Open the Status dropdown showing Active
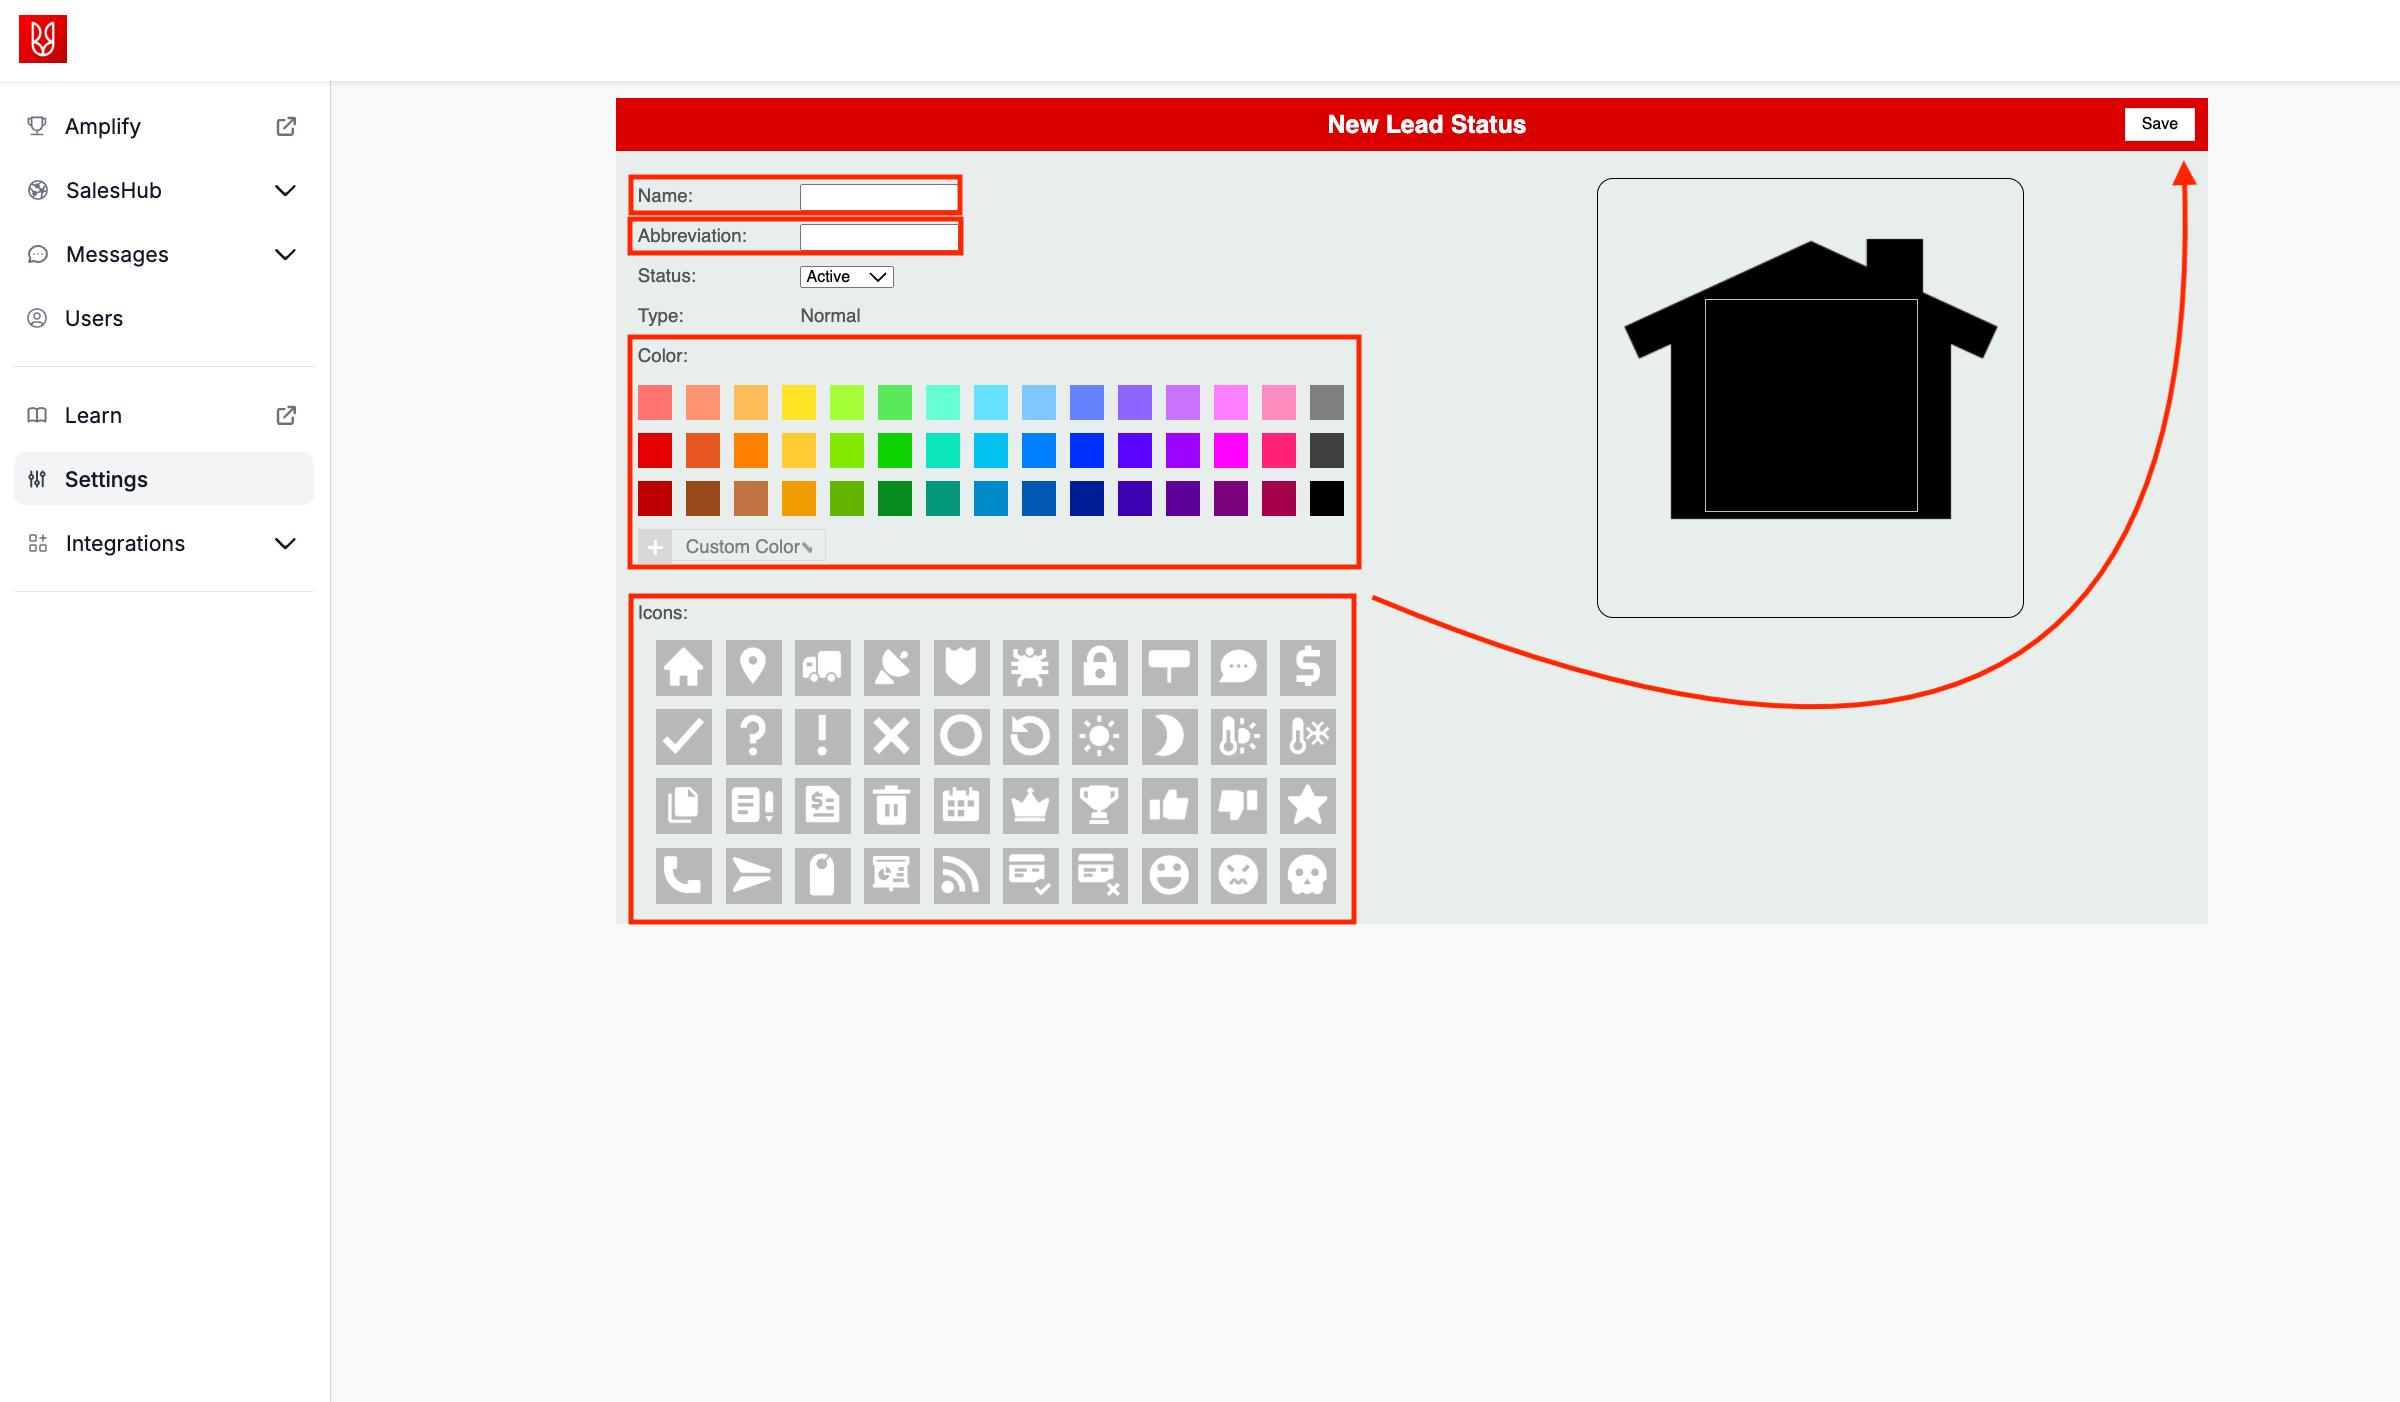This screenshot has width=2400, height=1402. click(846, 277)
